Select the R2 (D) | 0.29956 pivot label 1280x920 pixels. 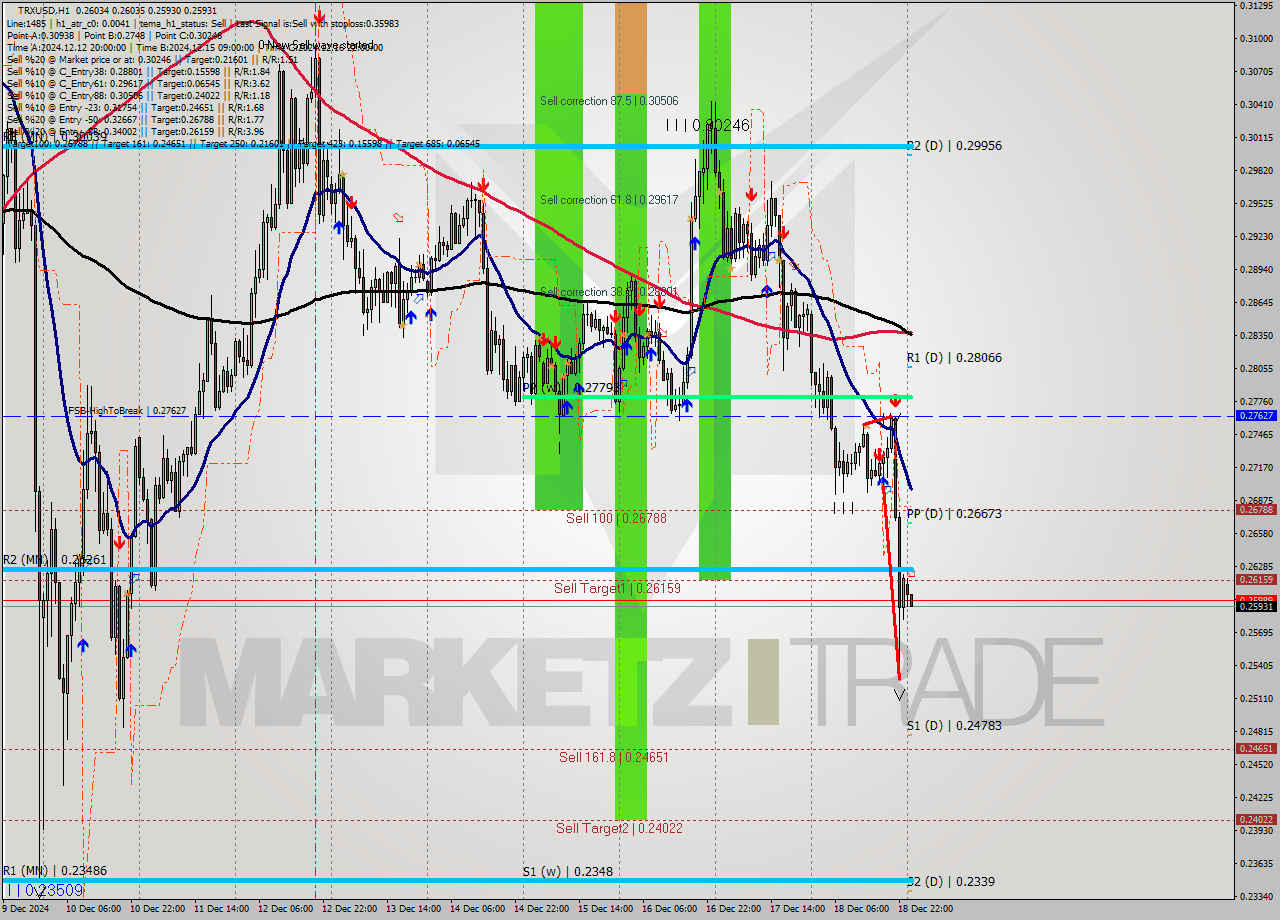coord(954,146)
